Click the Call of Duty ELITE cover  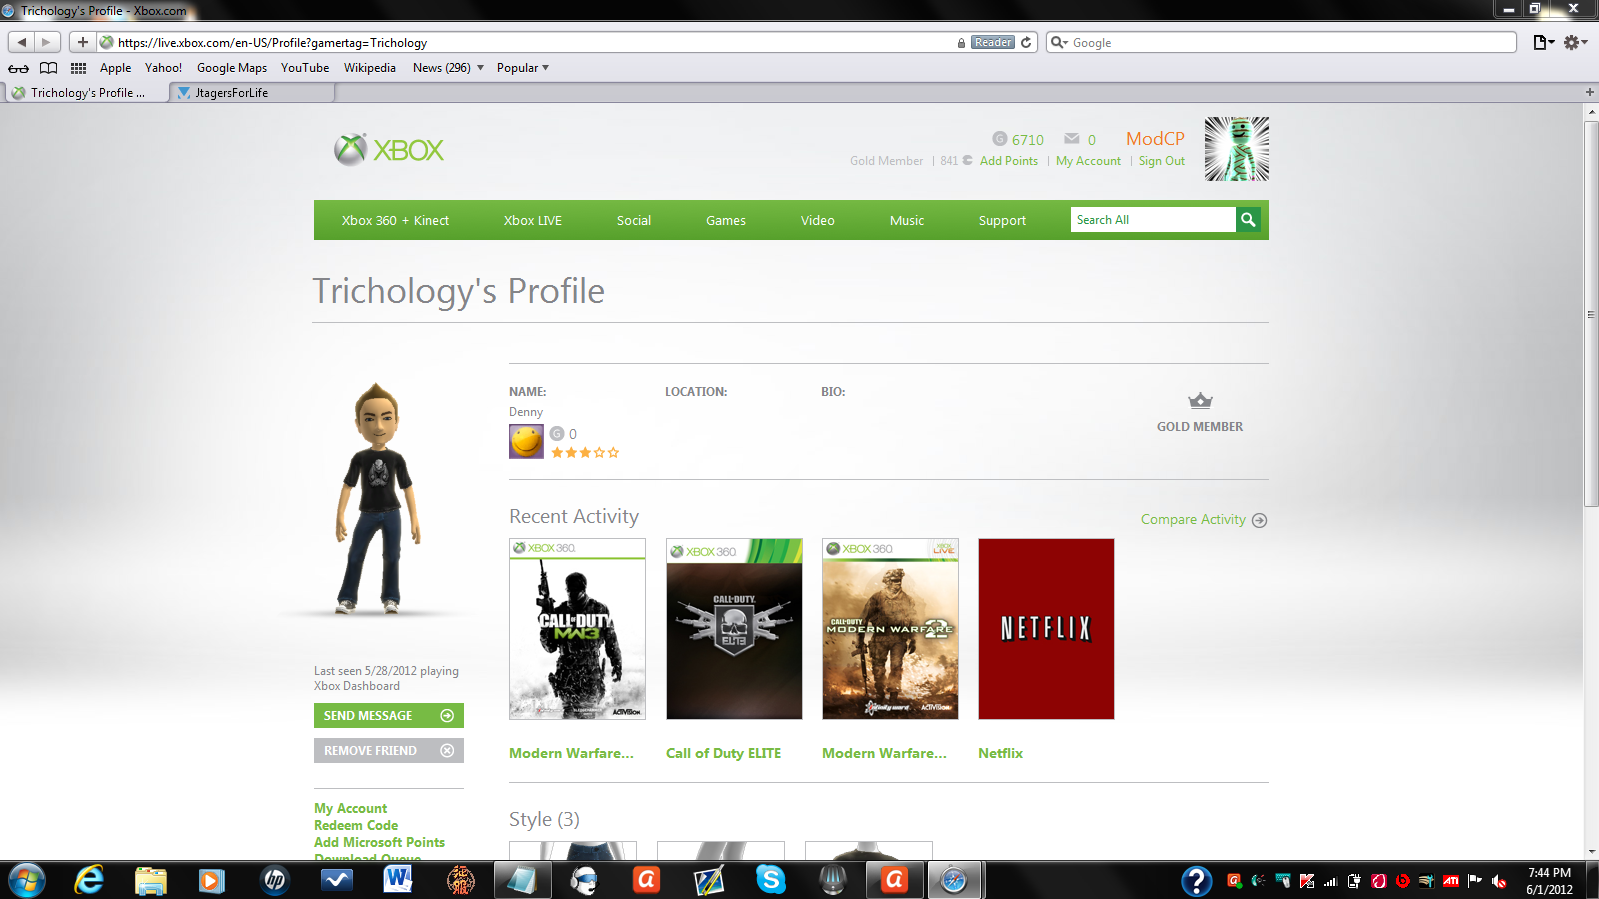(x=734, y=629)
